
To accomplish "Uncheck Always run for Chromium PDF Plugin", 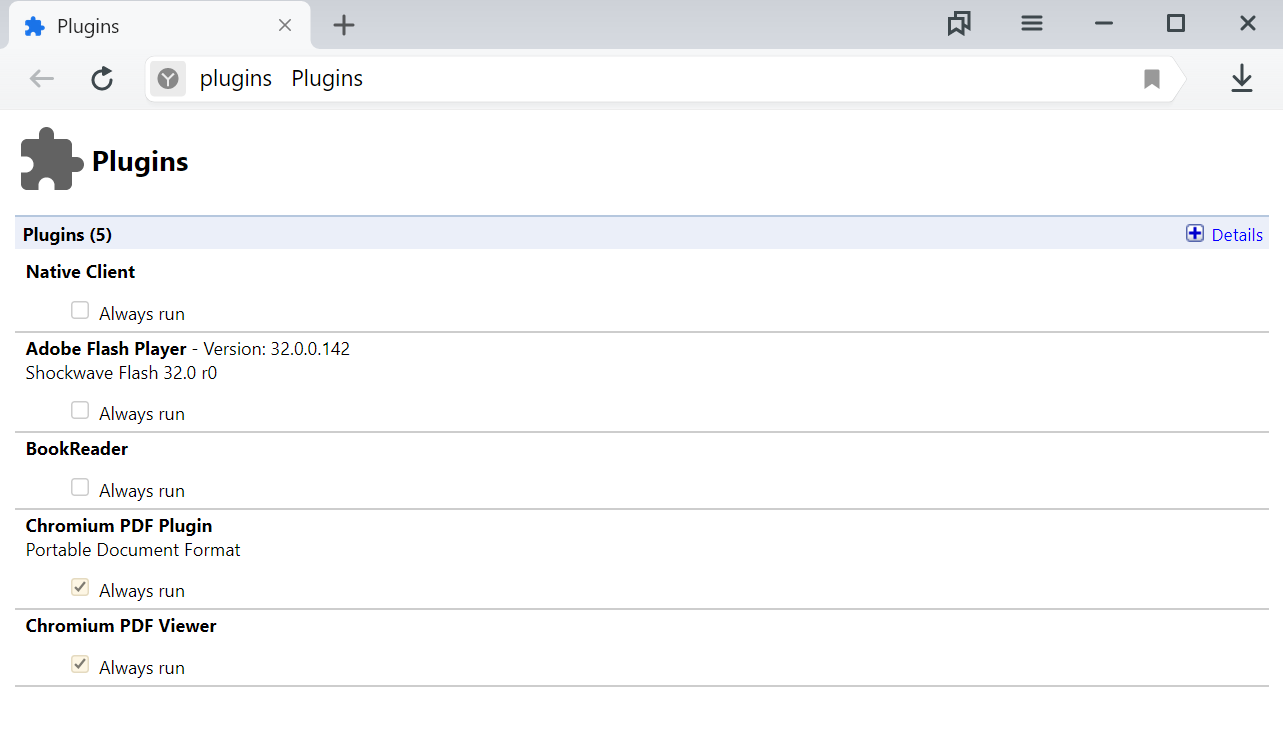I will [80, 588].
